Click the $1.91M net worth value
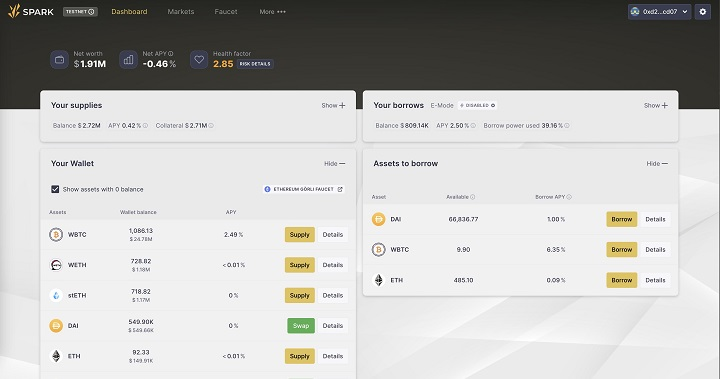The width and height of the screenshot is (720, 379). click(x=90, y=64)
